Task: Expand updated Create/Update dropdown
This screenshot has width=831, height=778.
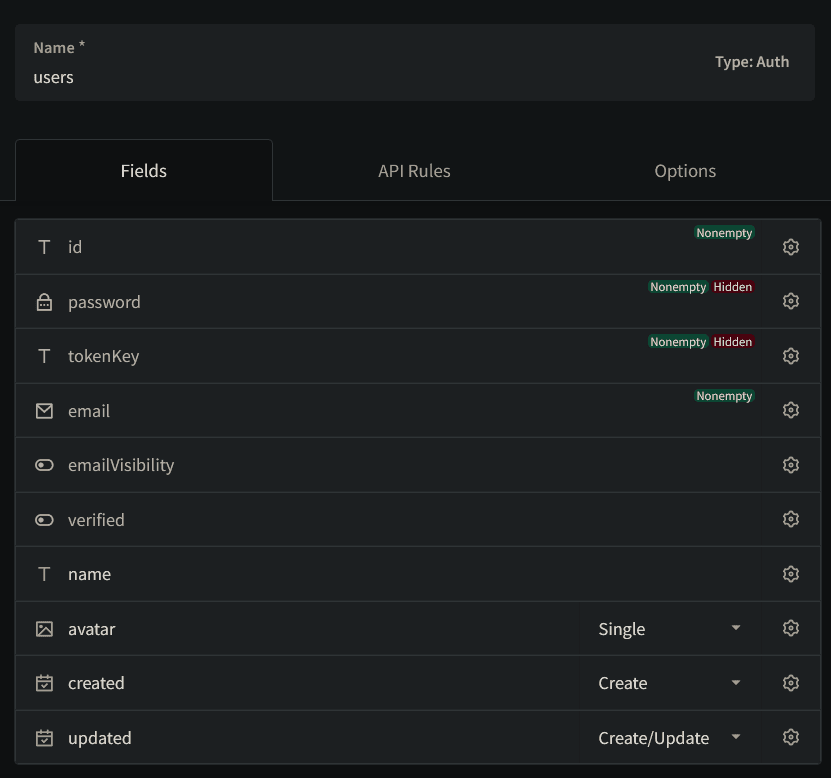Action: pos(669,738)
